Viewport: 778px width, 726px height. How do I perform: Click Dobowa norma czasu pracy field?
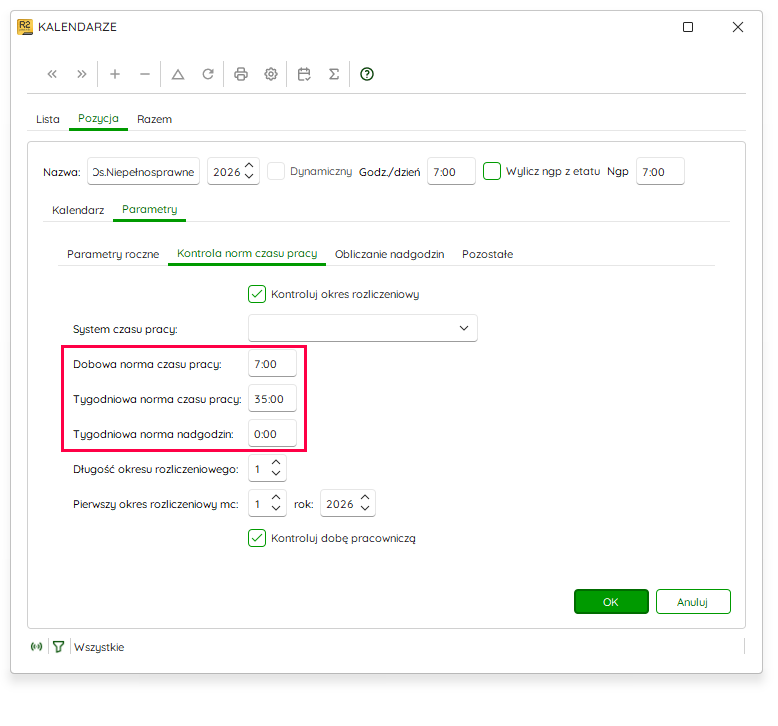click(x=272, y=363)
